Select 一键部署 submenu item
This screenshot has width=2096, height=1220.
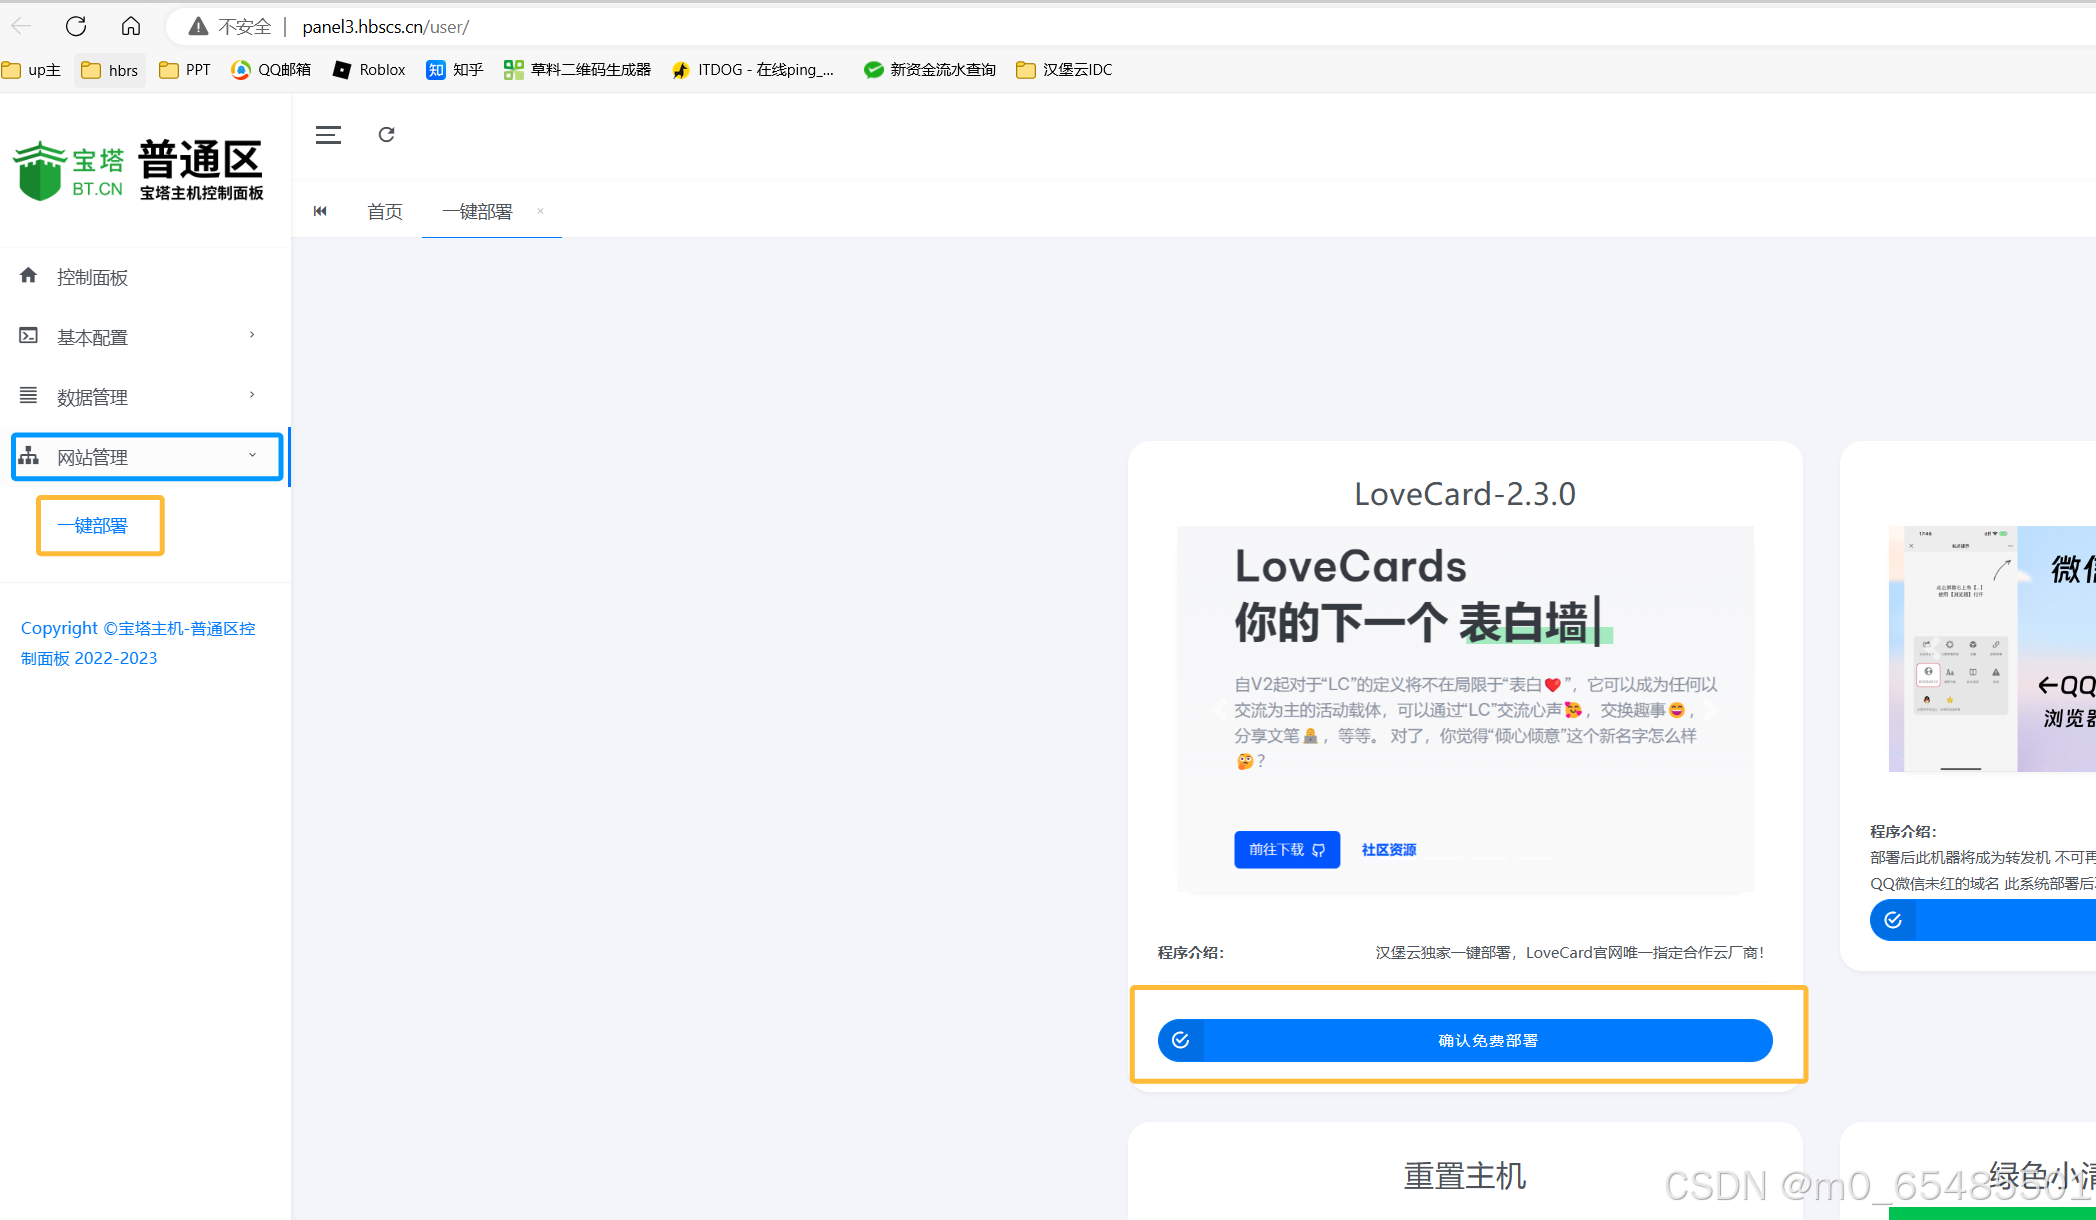click(93, 525)
